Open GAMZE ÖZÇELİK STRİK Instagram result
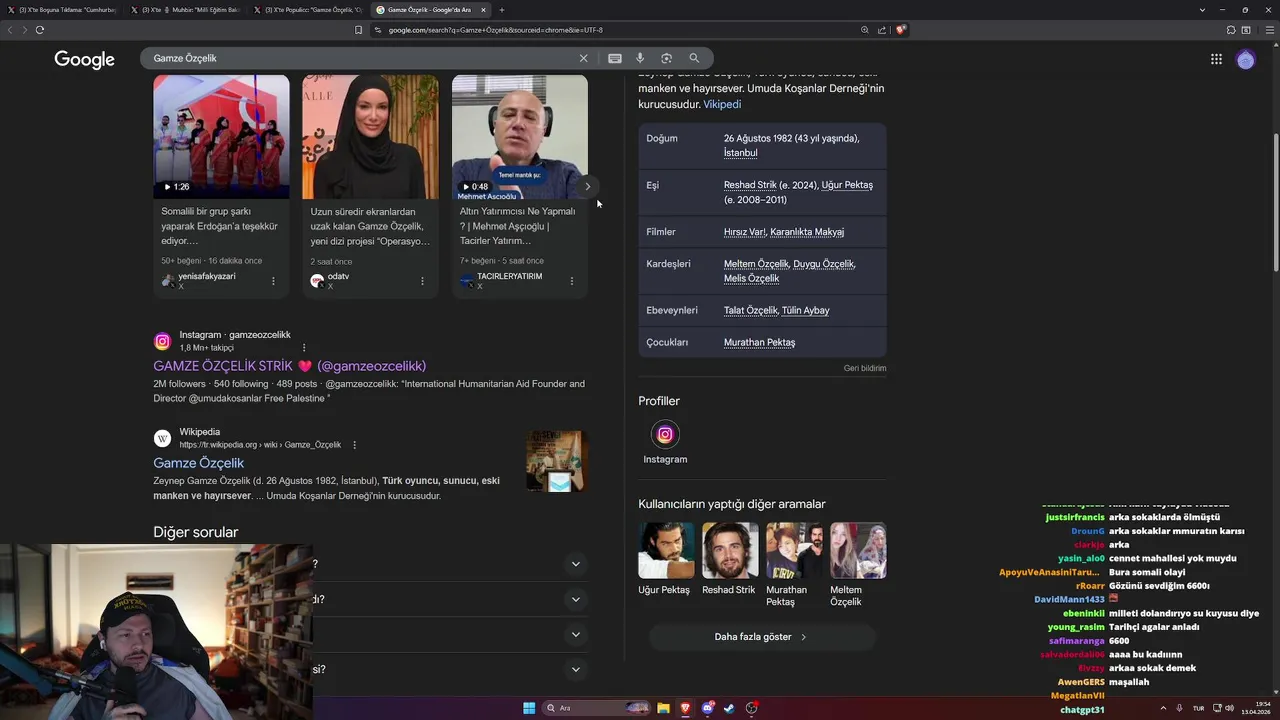The height and width of the screenshot is (720, 1280). point(290,366)
